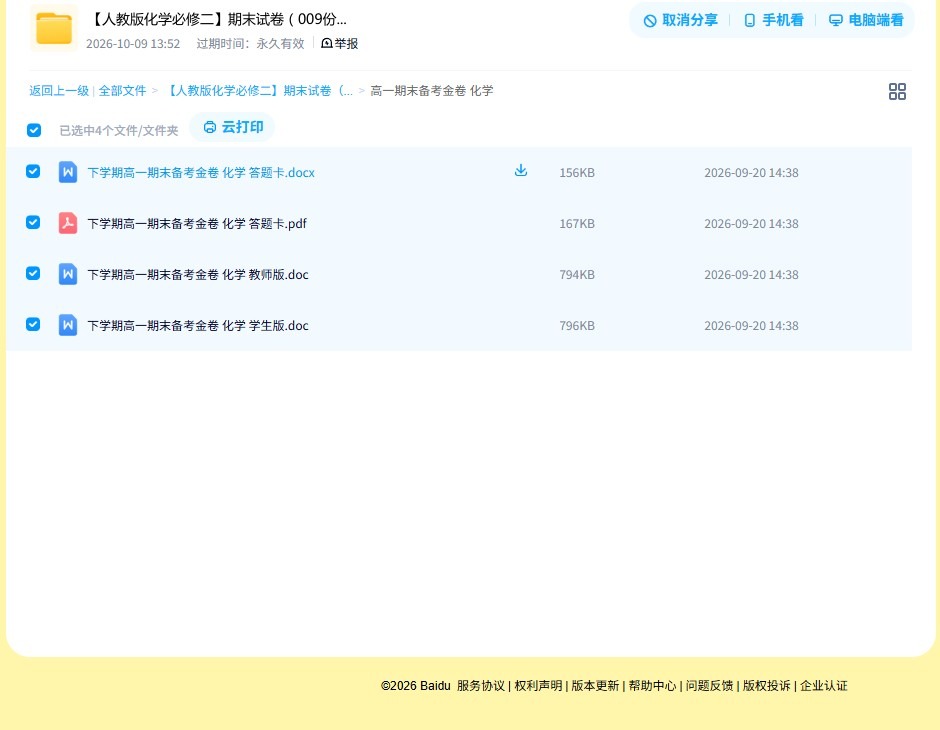Screen dimensions: 940x730
Task: Uncheck the 学生版.doc file checkbox
Action: (x=33, y=324)
